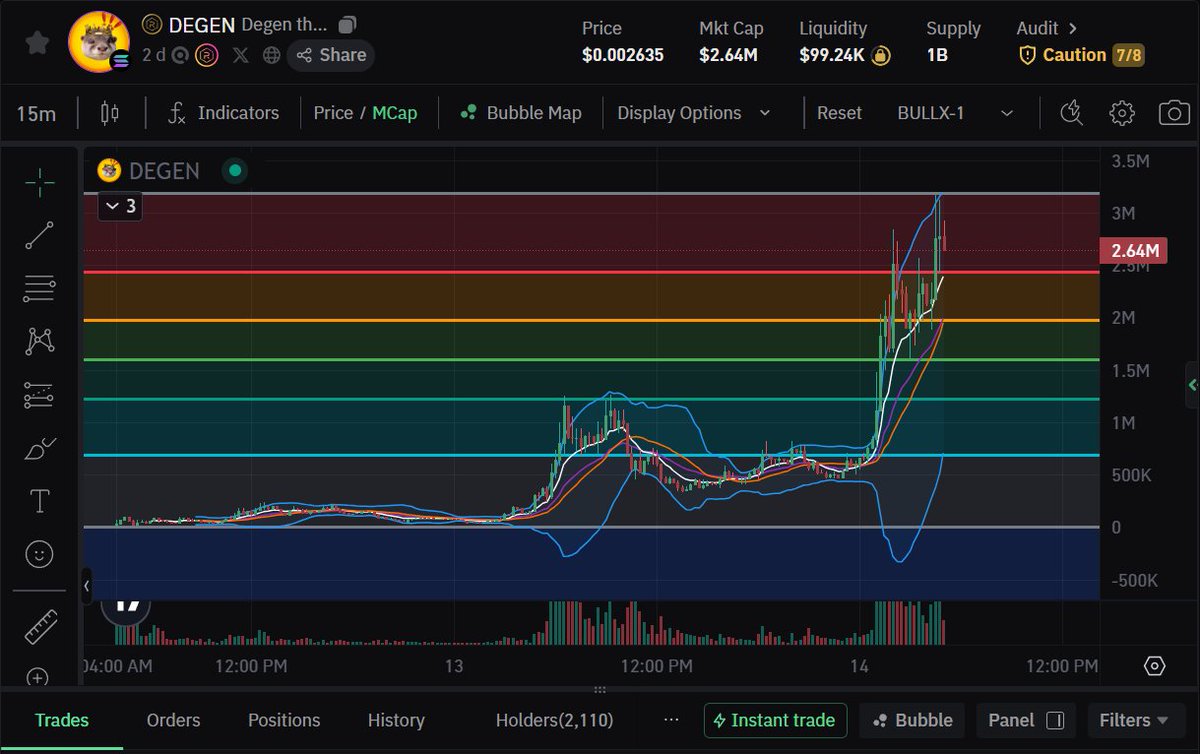Select the pattern drawing tool
The image size is (1200, 754).
click(39, 342)
